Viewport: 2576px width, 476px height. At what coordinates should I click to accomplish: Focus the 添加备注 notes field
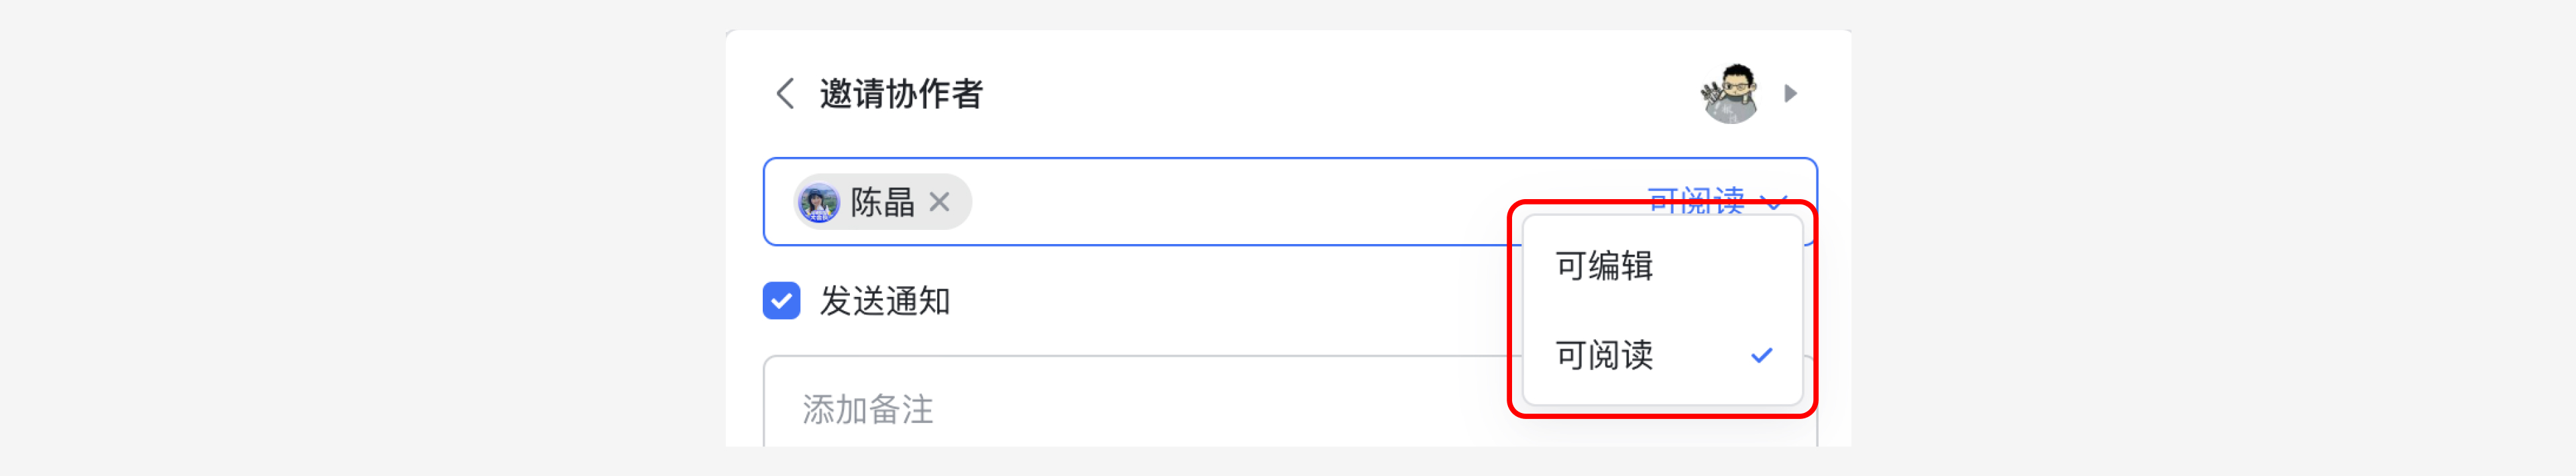[1100, 408]
